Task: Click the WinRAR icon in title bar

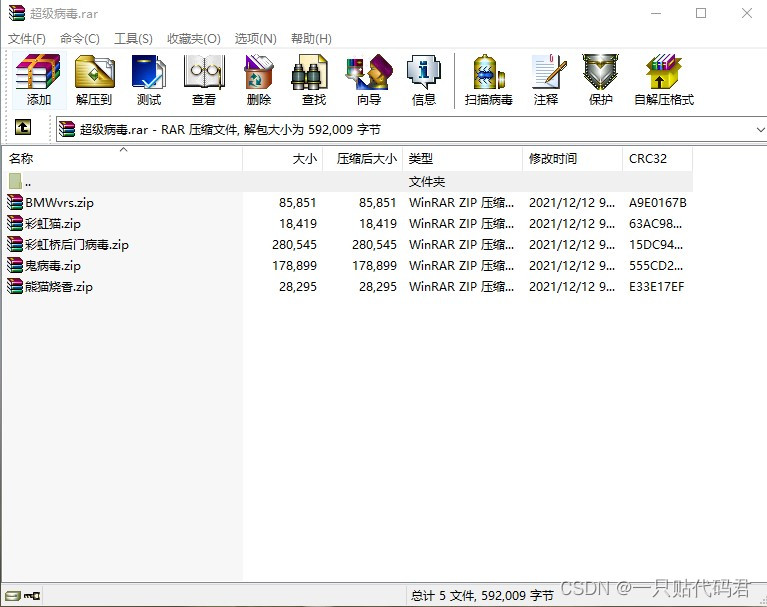Action: pyautogui.click(x=17, y=13)
